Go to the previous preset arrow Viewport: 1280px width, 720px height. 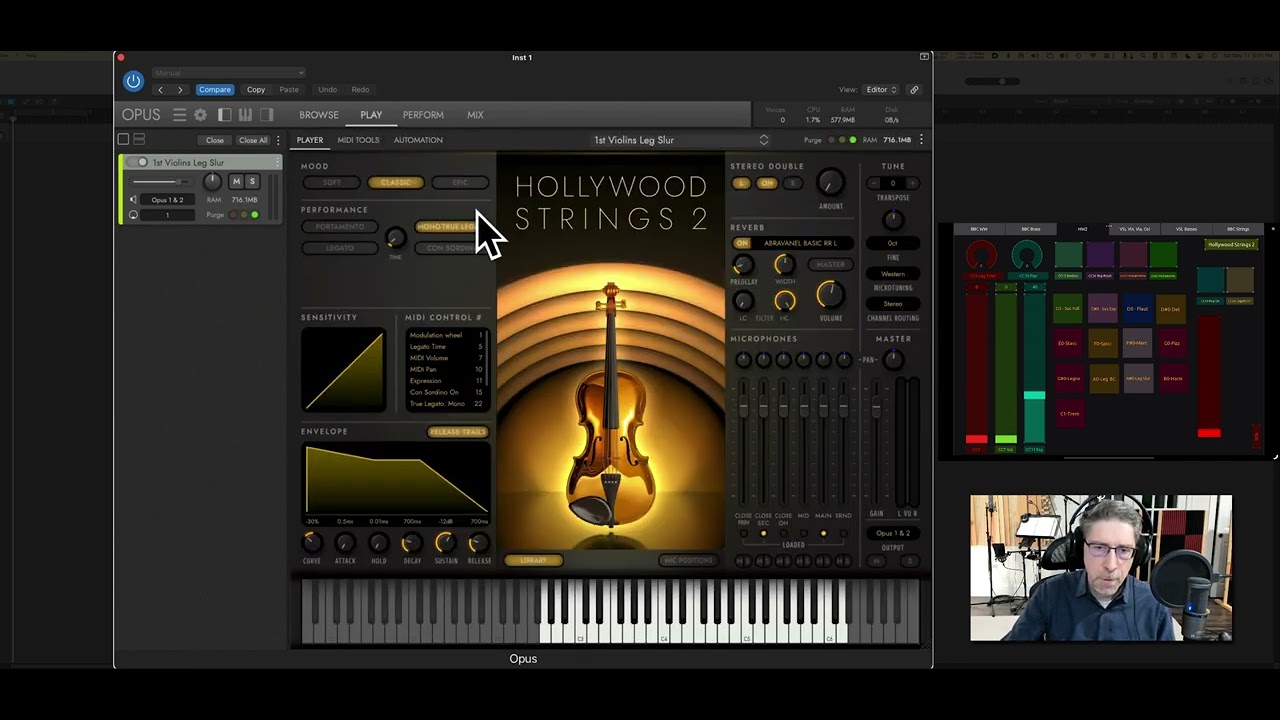[x=160, y=90]
